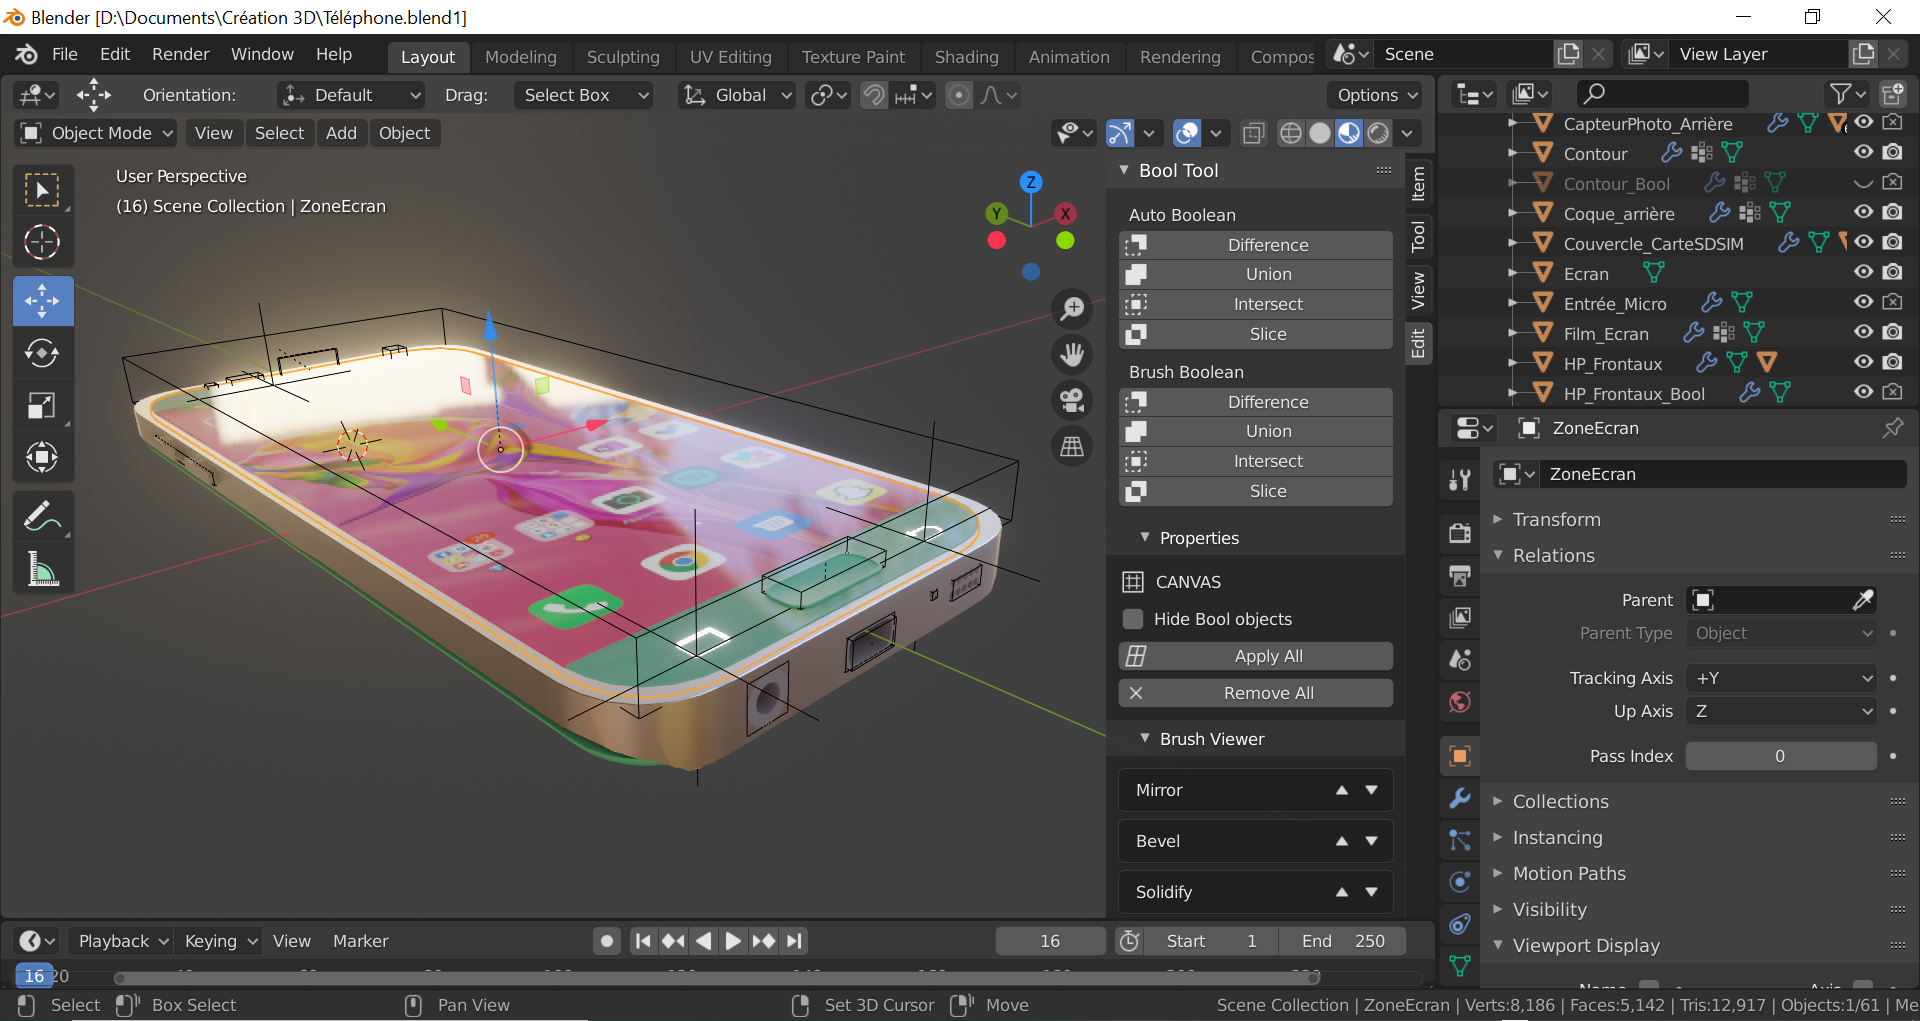Viewport: 1920px width, 1021px height.
Task: Expand the Transform panel
Action: tap(1557, 520)
